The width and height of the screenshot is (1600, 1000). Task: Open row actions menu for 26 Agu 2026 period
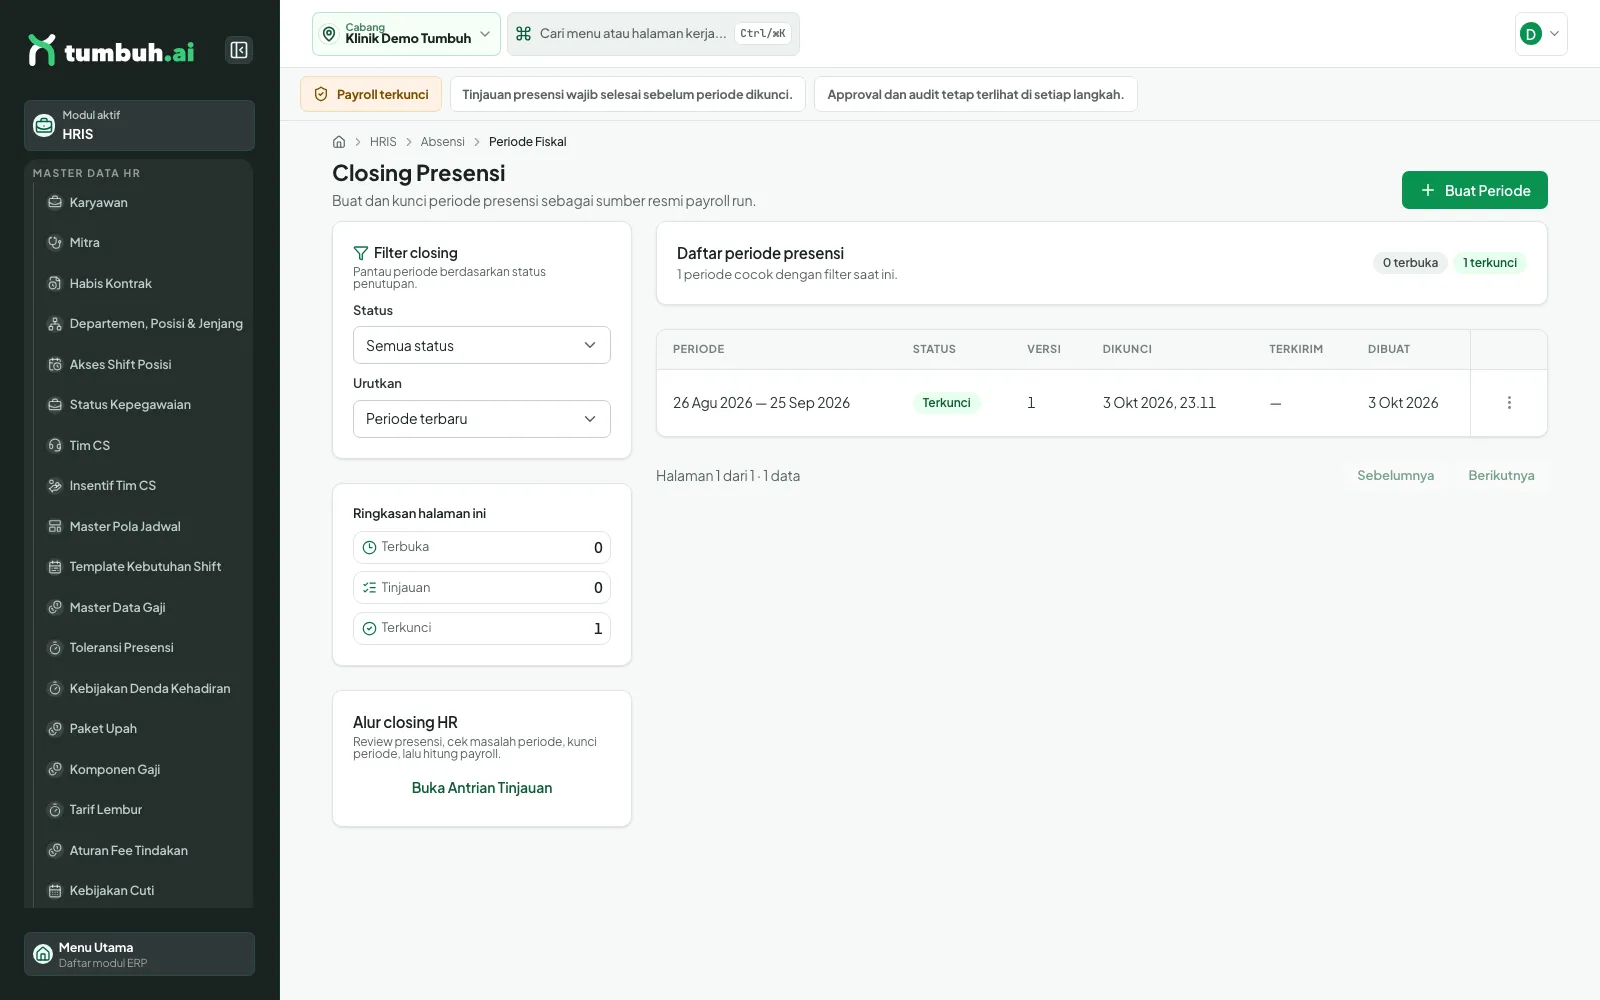pyautogui.click(x=1509, y=403)
